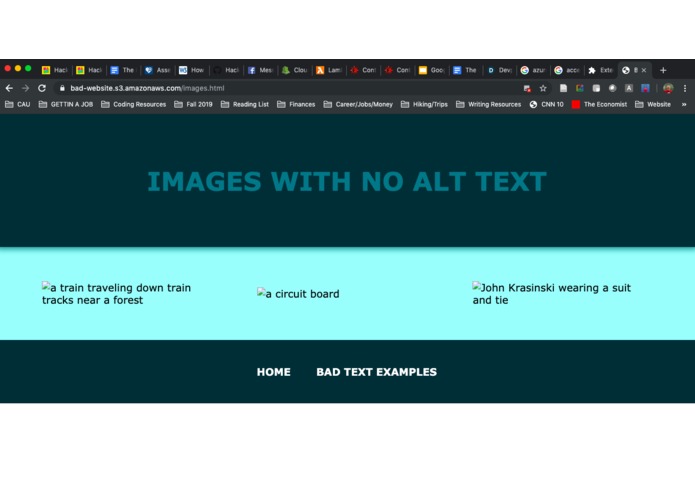Switch to the 'Lam' AWS Lambda tab
Screen dimensions: 695x494
click(329, 70)
